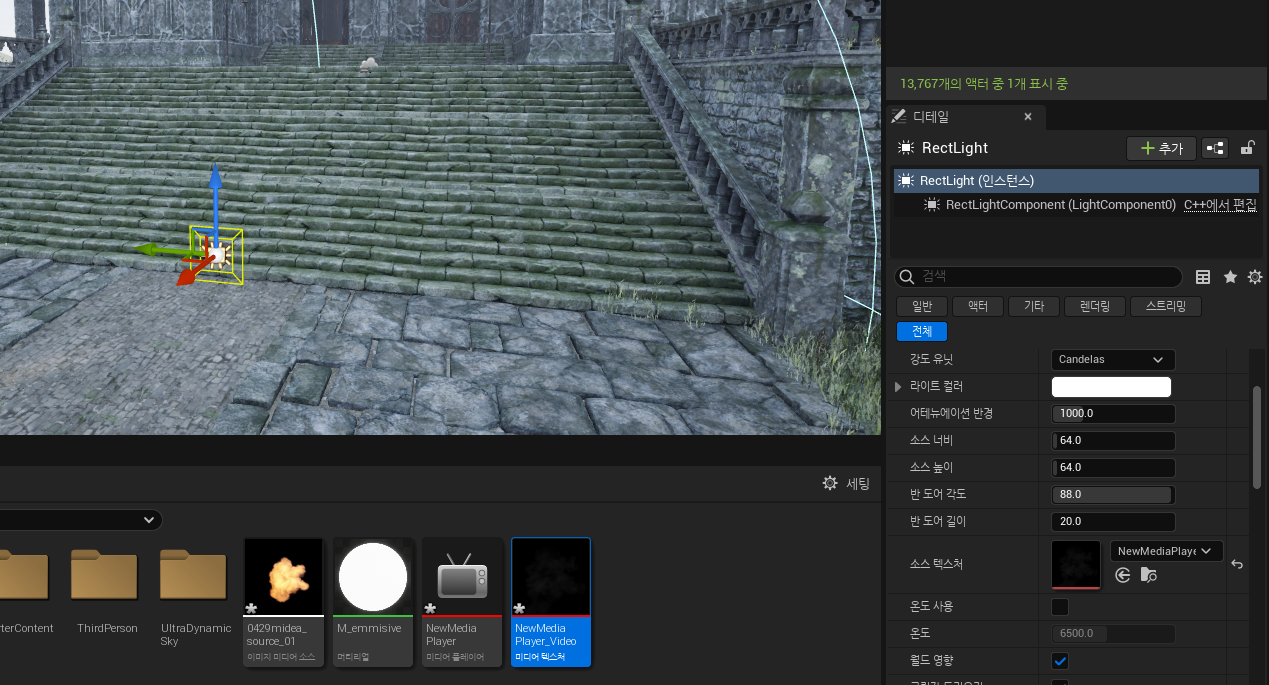Click the 소스 너비 value field
Screen dimensions: 1269x685
click(1113, 440)
